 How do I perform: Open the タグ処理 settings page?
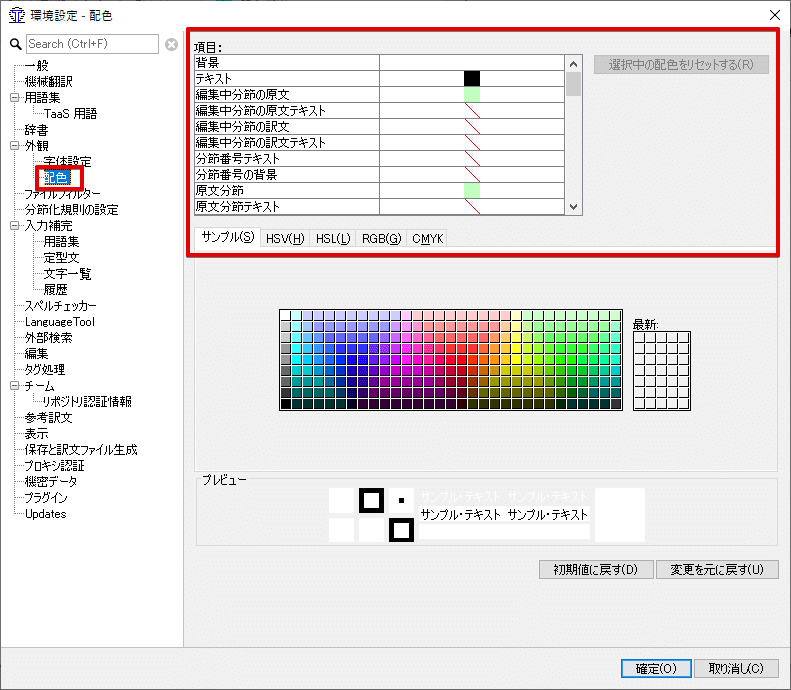45,370
